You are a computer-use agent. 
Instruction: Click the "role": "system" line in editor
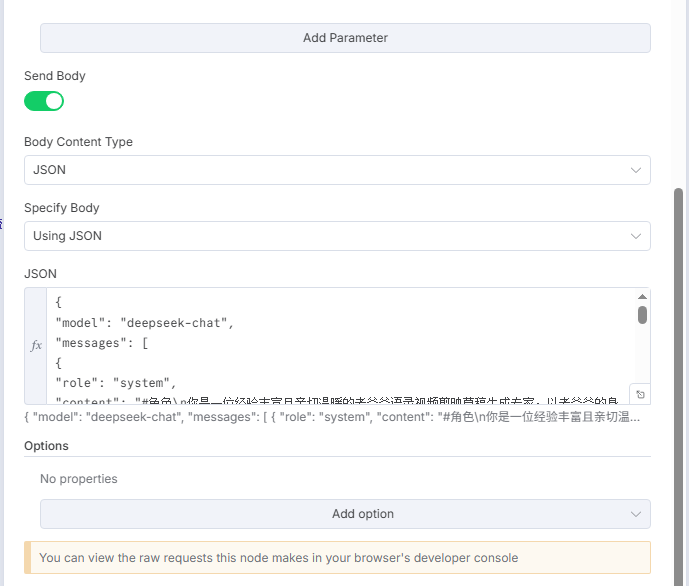pos(116,382)
